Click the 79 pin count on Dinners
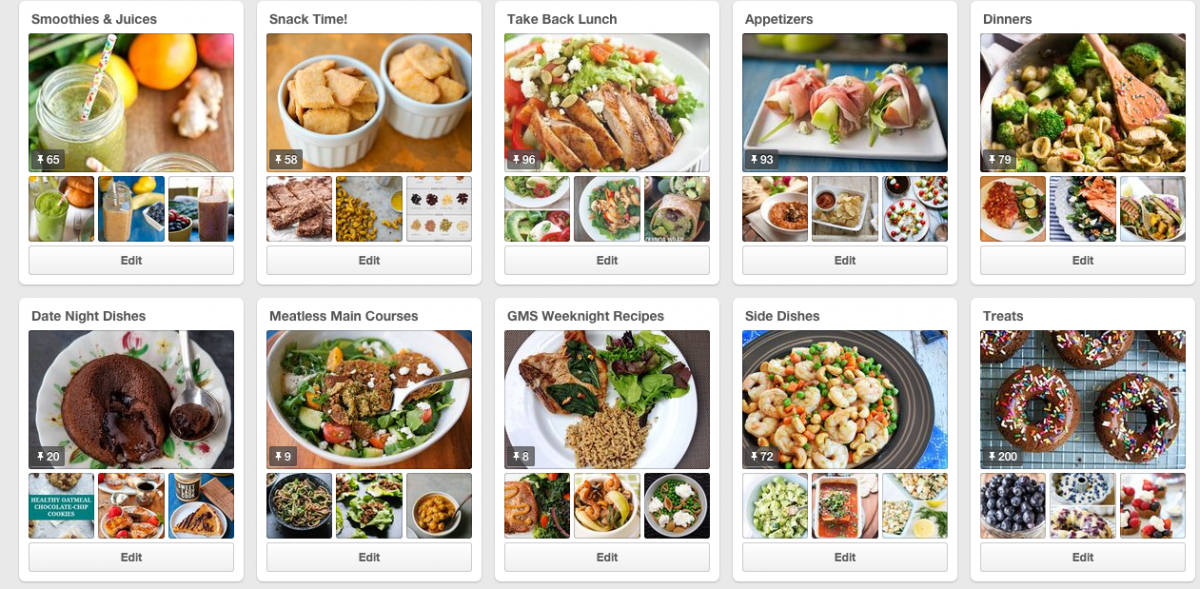Screen dimensions: 1200x589 click(999, 160)
